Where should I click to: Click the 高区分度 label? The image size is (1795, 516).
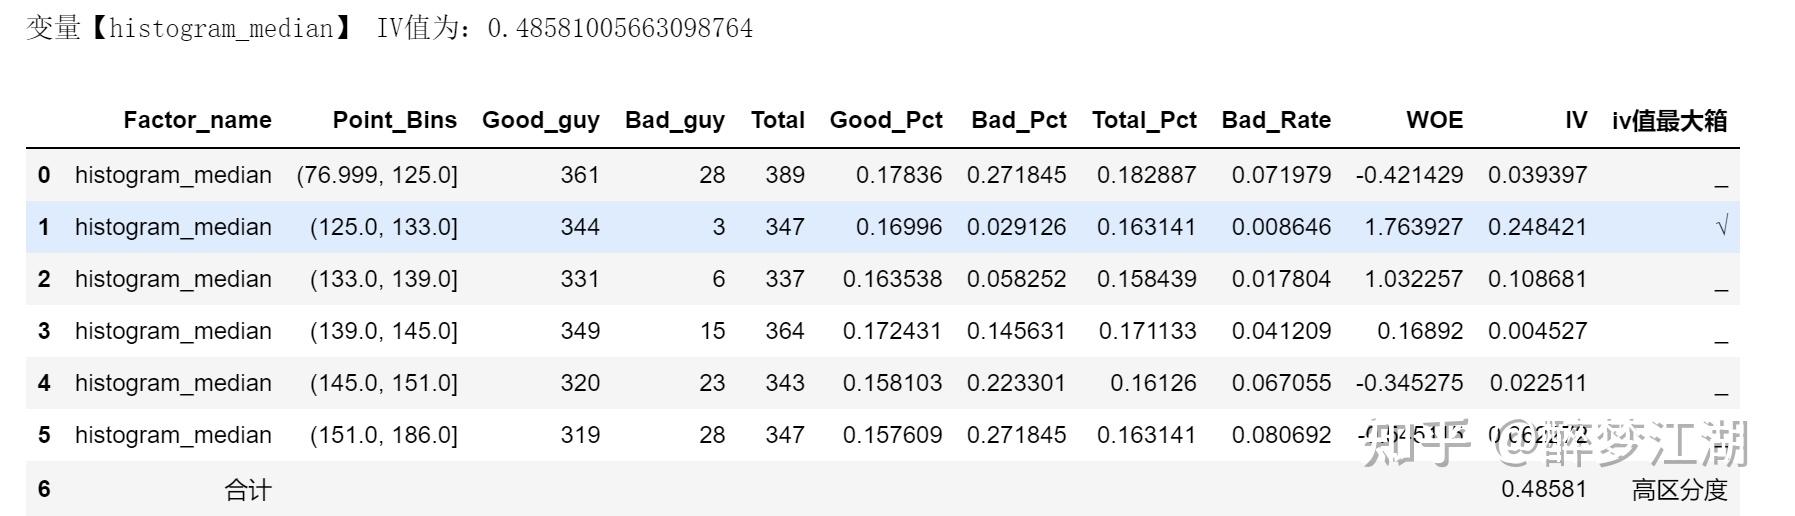click(x=1679, y=490)
